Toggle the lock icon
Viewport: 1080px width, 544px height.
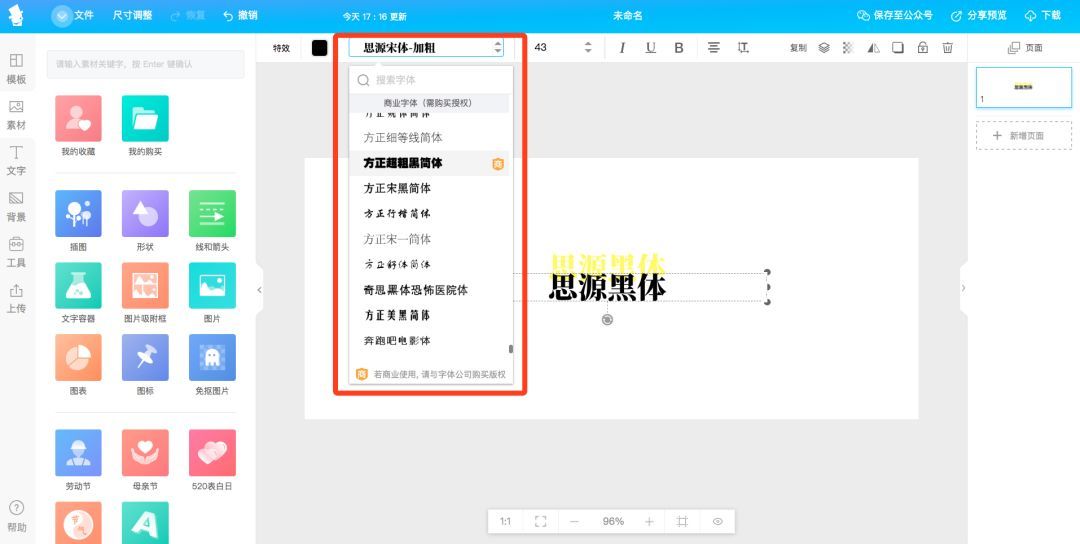[x=923, y=48]
